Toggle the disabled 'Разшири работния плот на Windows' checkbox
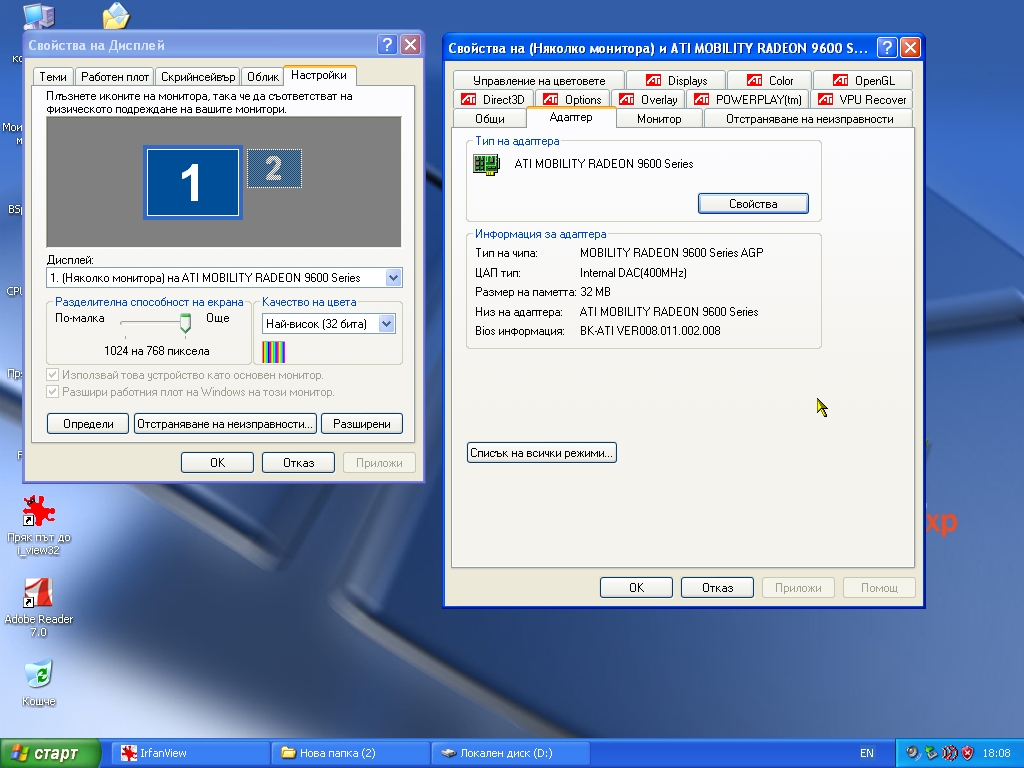Screen dimensions: 1024x768 pyautogui.click(x=53, y=392)
